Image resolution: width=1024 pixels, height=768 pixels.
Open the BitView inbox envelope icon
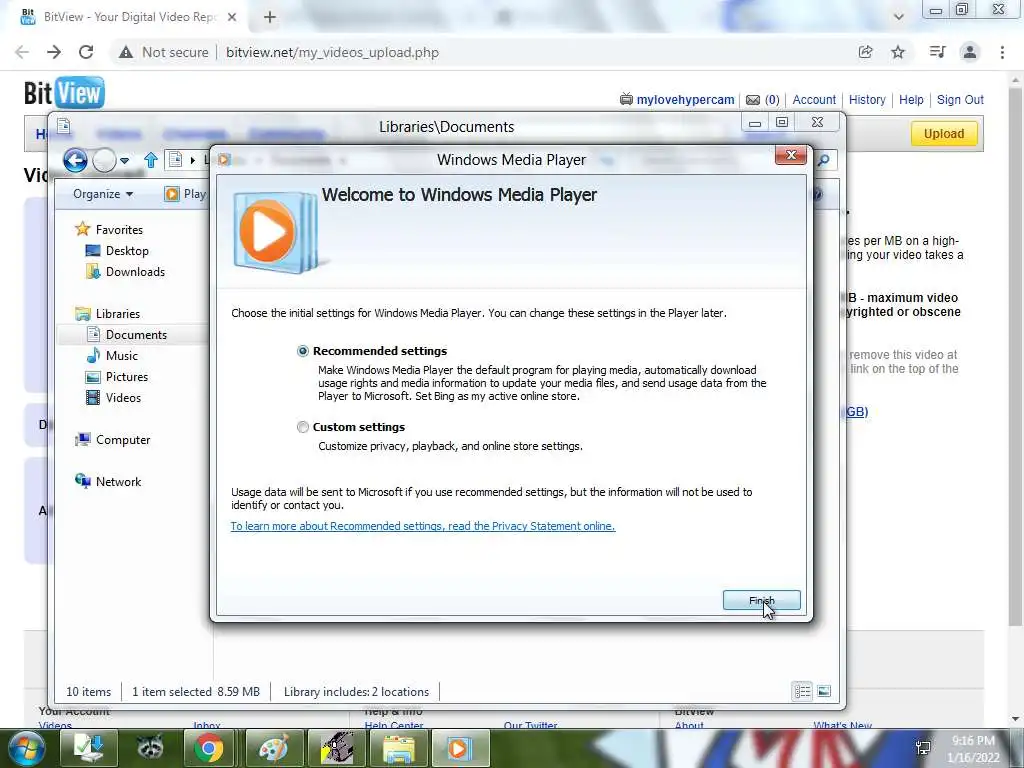click(753, 100)
